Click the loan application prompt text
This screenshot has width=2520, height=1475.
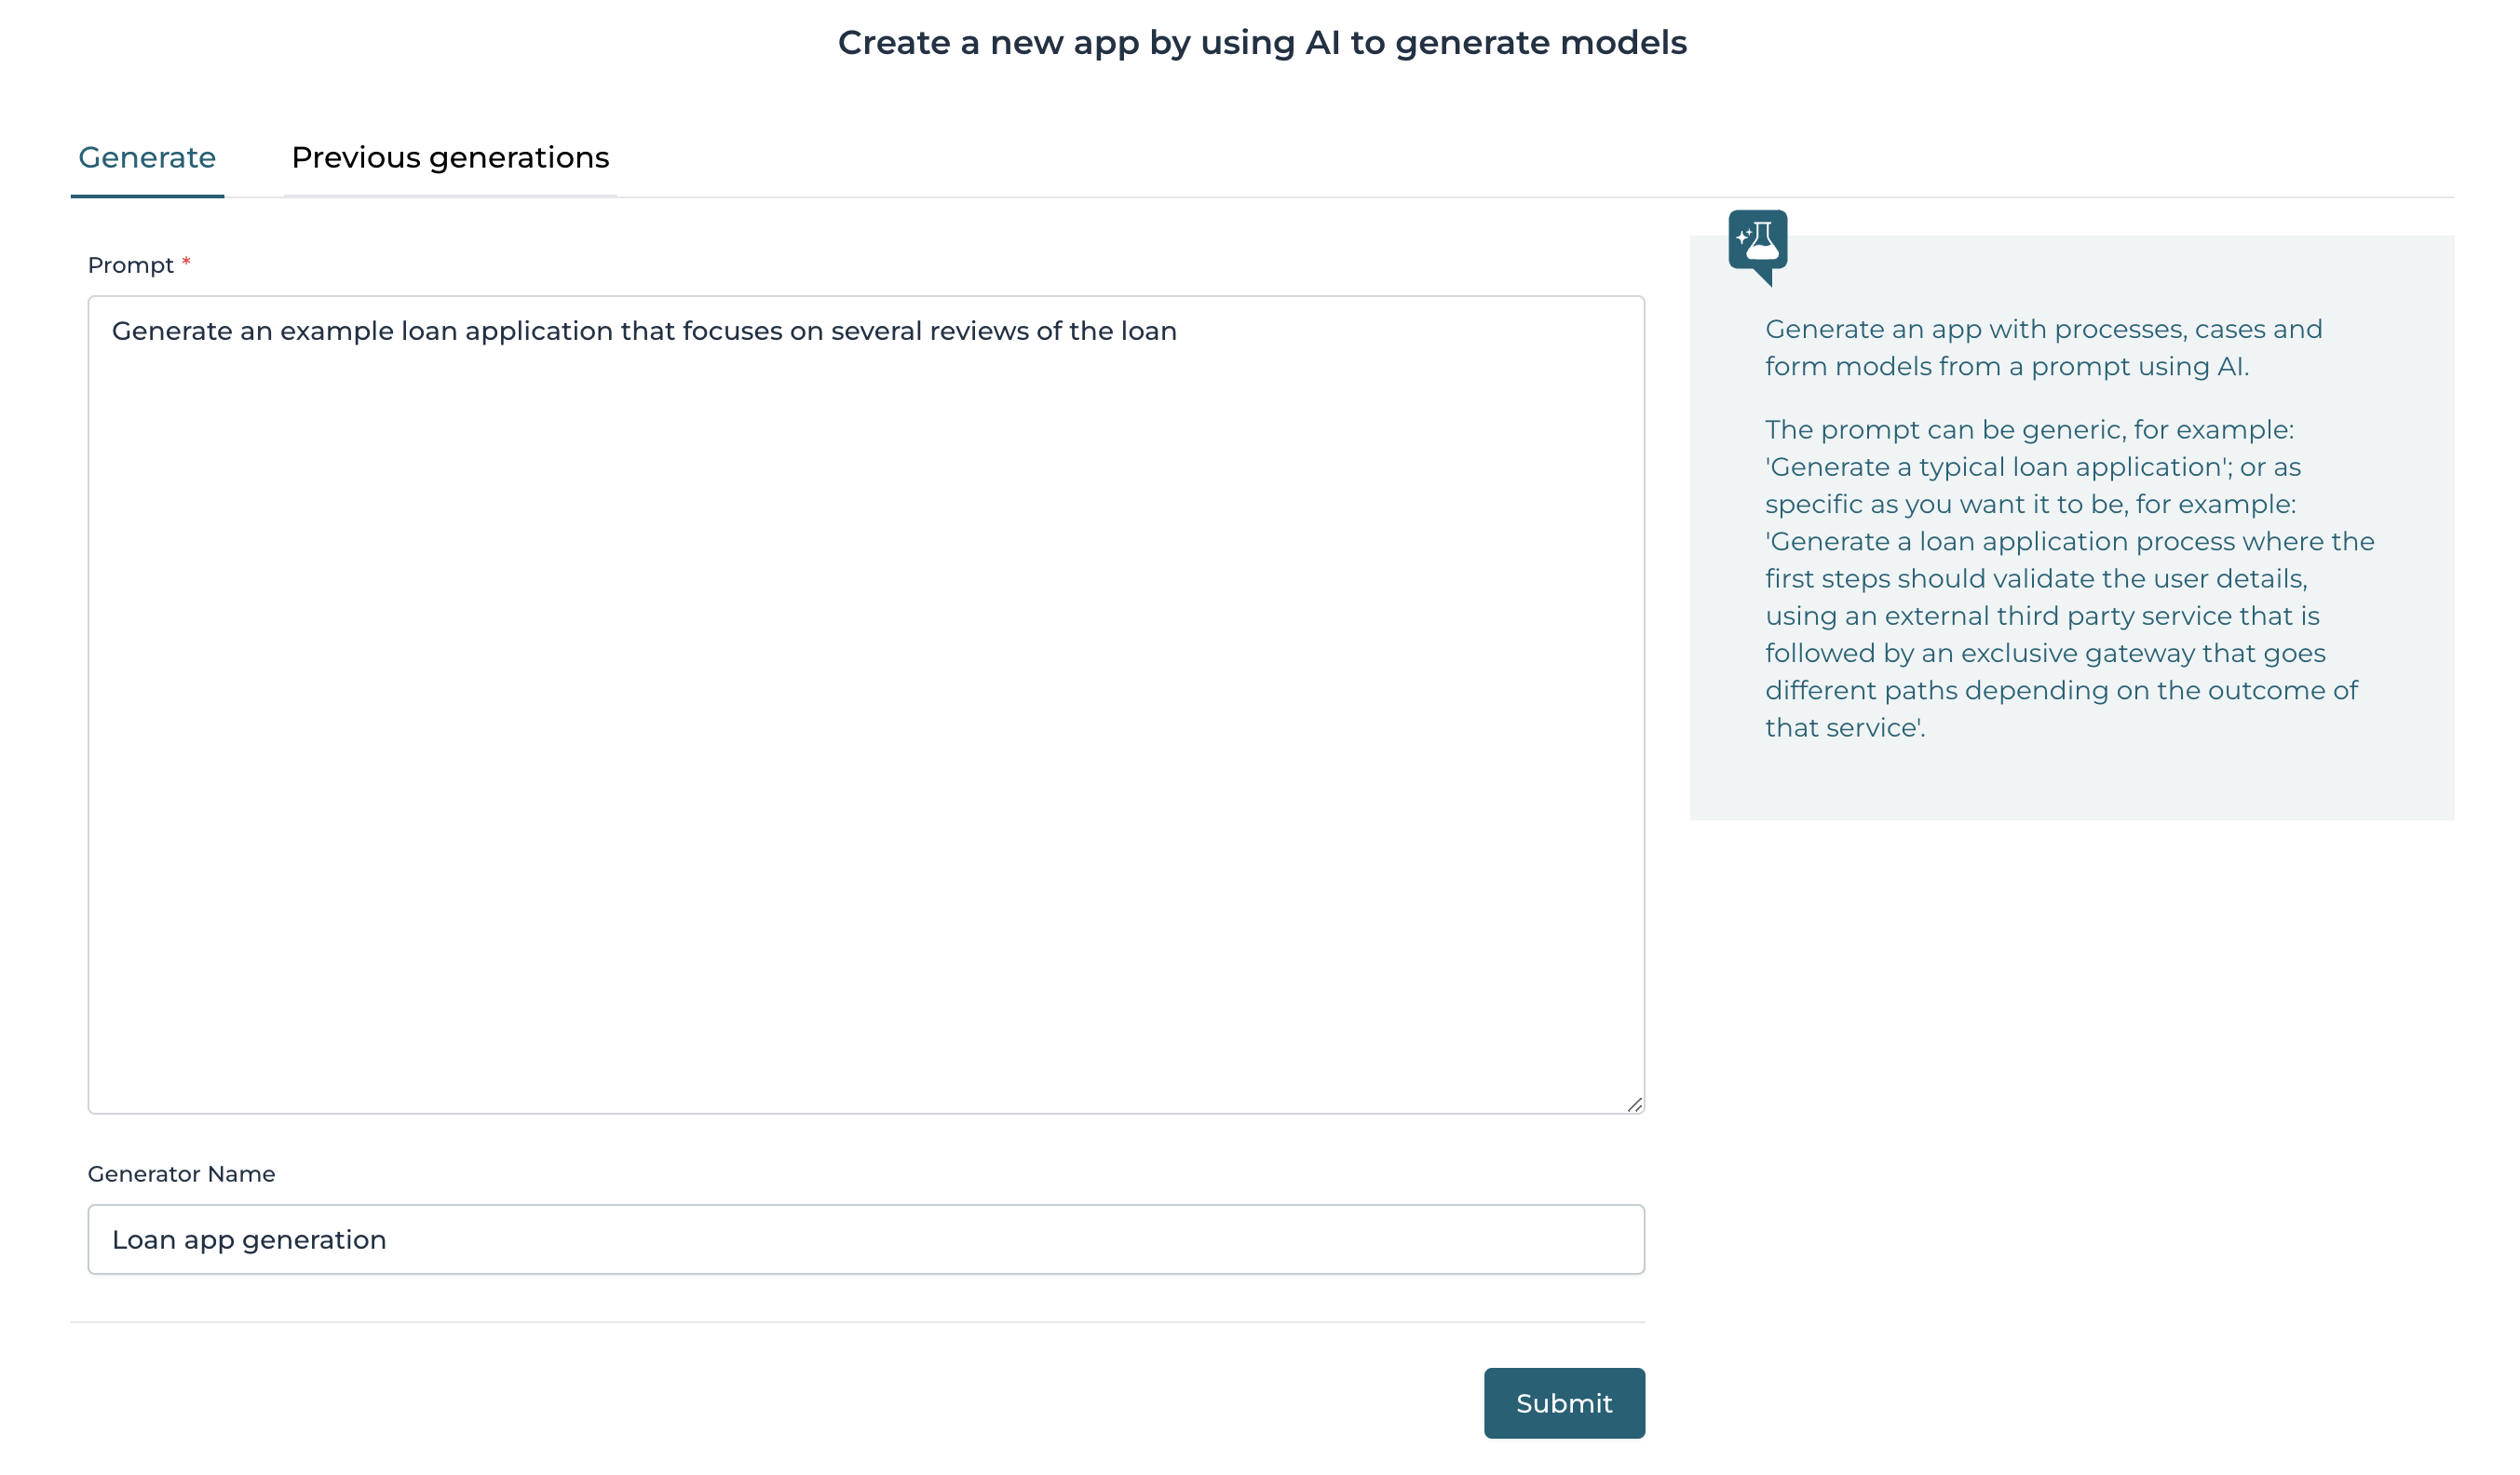coord(645,329)
